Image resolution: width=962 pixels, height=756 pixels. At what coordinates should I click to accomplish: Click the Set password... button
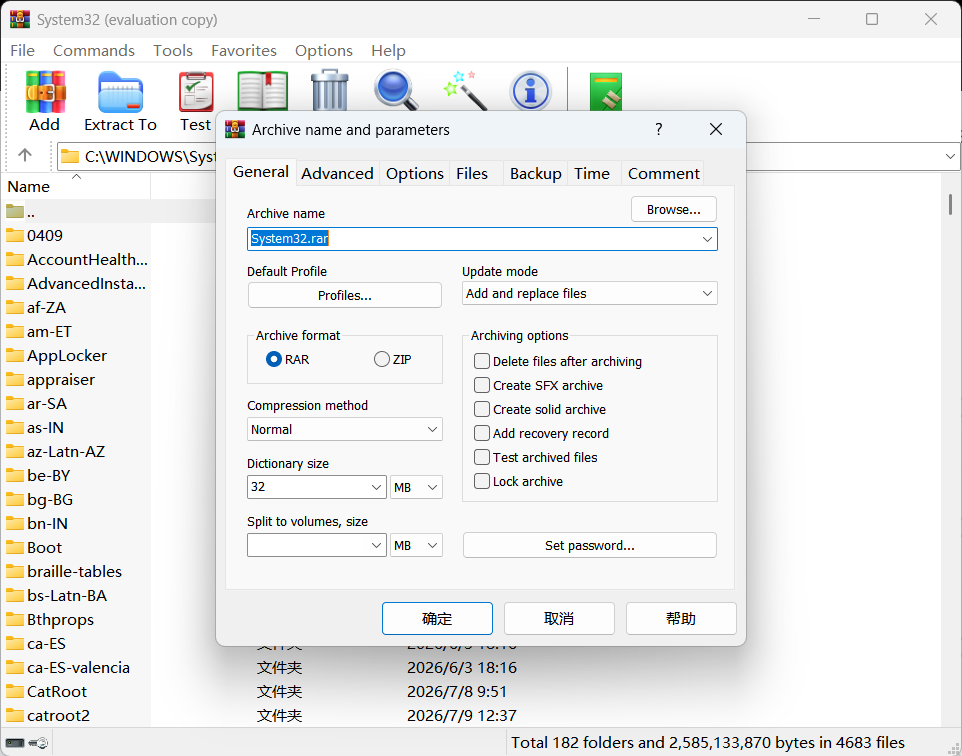590,545
